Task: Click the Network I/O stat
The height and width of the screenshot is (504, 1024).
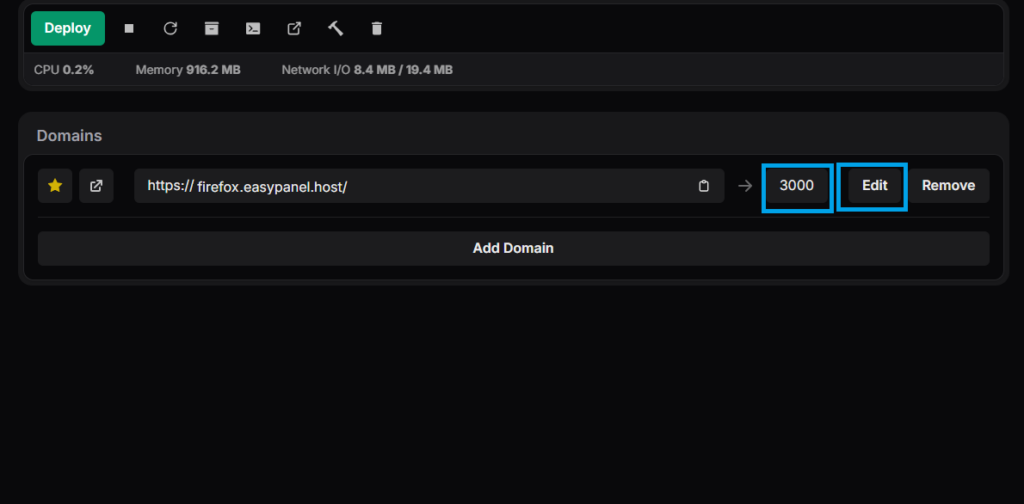Action: pos(367,70)
